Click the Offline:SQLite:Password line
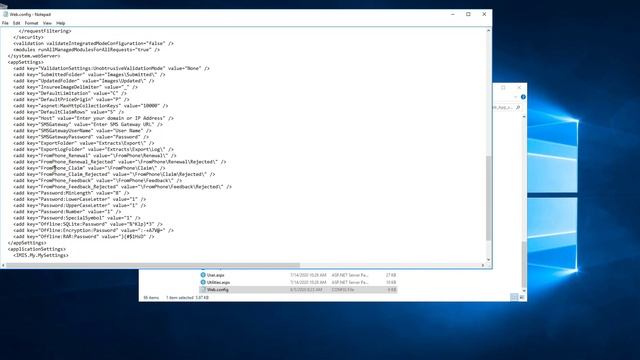The height and width of the screenshot is (360, 640). tap(88, 224)
